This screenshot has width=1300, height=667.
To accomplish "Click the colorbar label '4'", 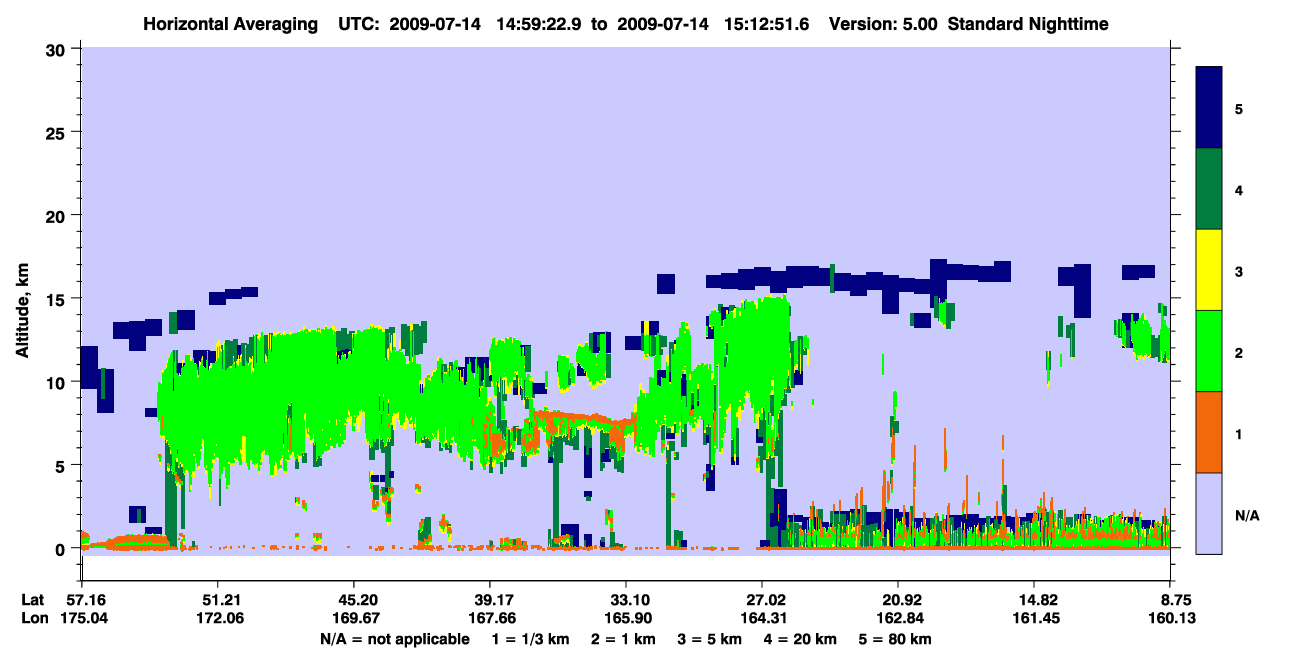I will pyautogui.click(x=1238, y=189).
